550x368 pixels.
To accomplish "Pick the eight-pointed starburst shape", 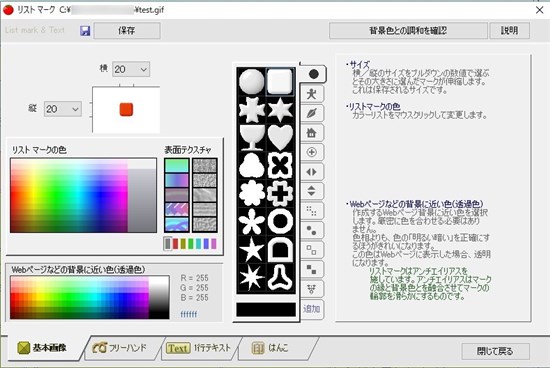I will point(251,277).
